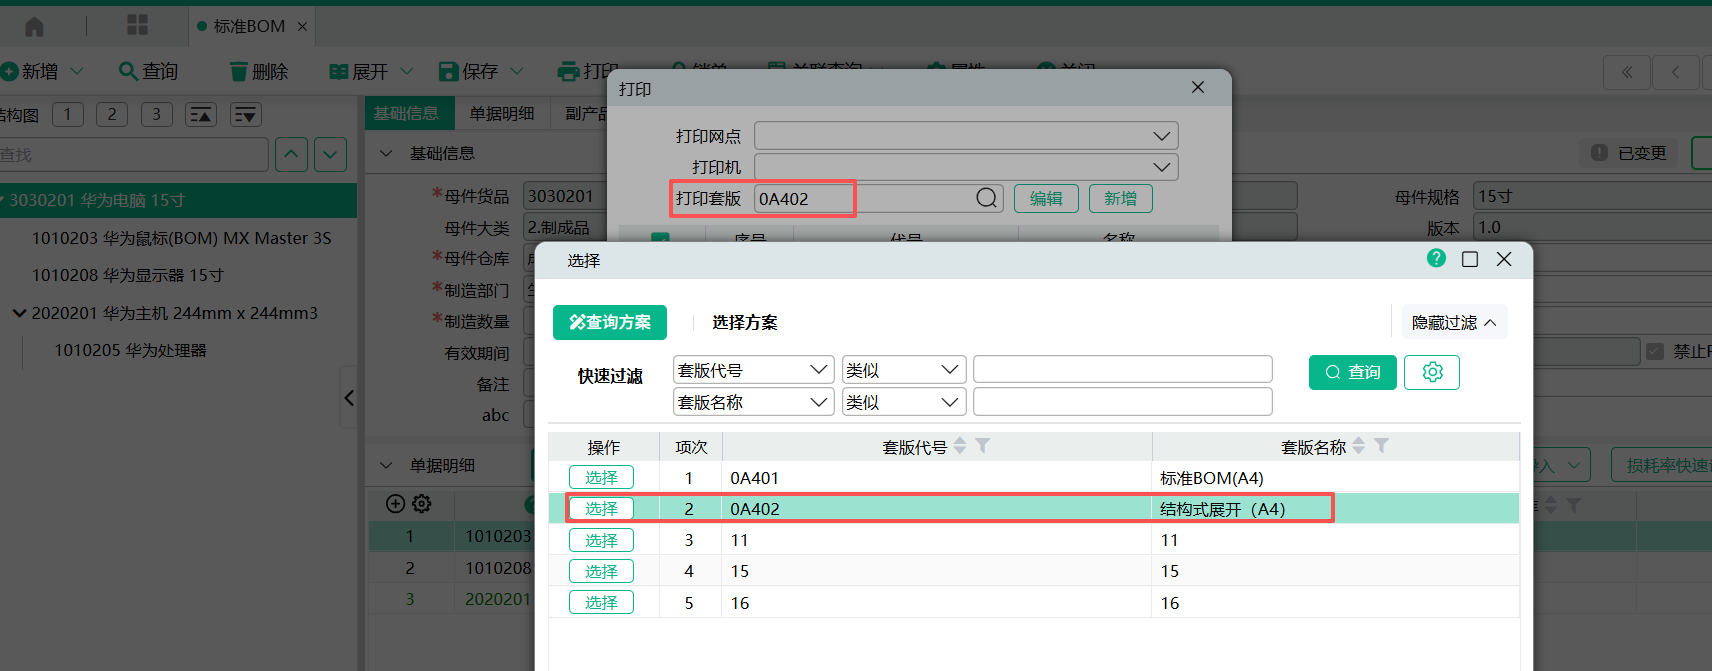Click the green 查询 search button

[x=1352, y=372]
